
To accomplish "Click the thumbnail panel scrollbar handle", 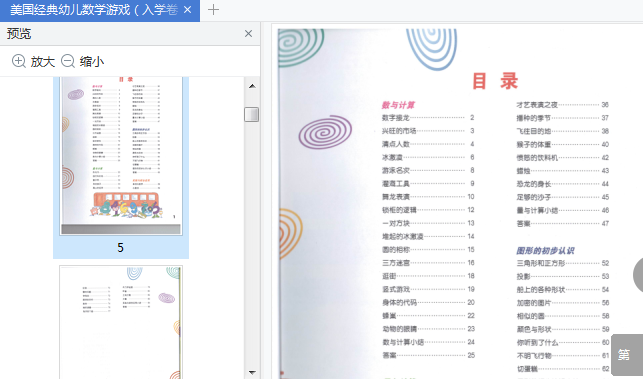I will pyautogui.click(x=252, y=114).
